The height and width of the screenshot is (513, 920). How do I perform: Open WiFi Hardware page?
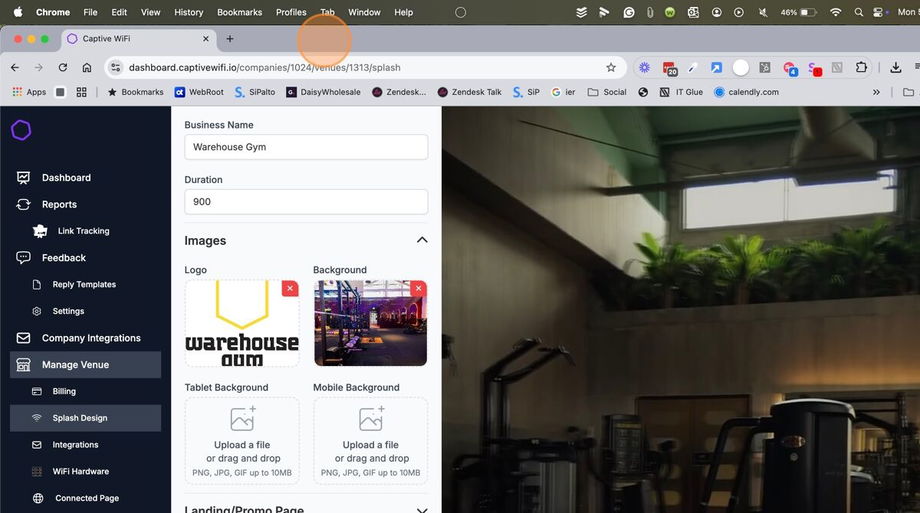[80, 471]
